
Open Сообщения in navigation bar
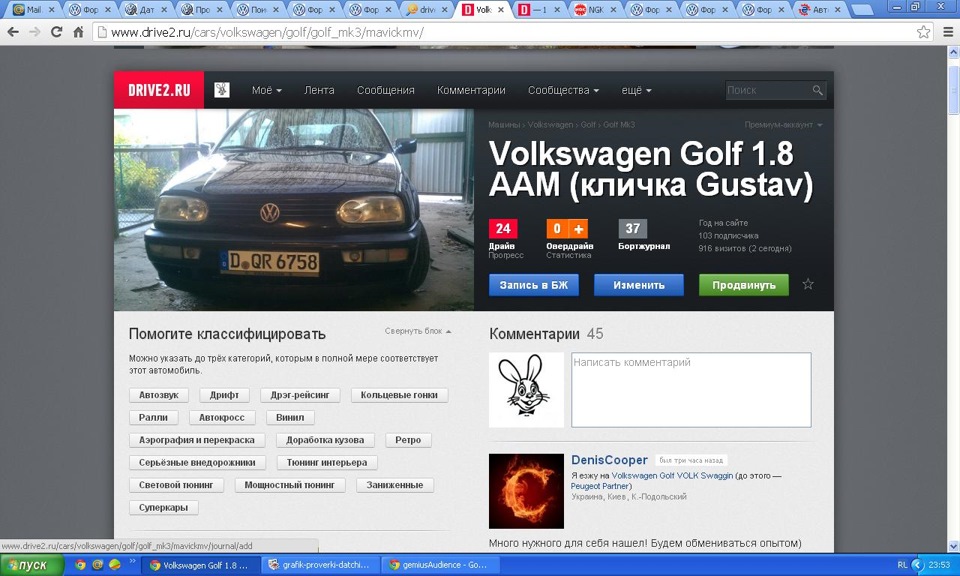click(x=386, y=90)
